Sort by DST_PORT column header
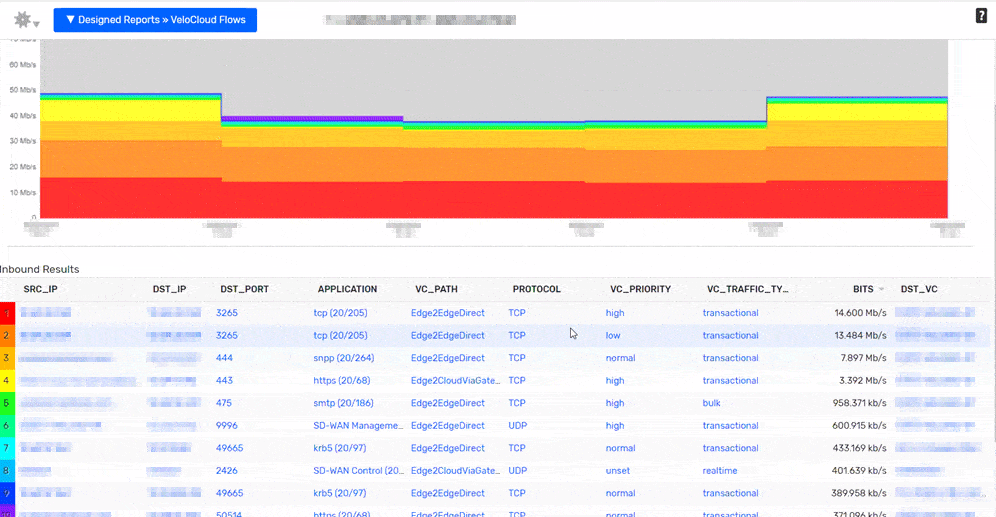The height and width of the screenshot is (517, 996). click(x=245, y=289)
